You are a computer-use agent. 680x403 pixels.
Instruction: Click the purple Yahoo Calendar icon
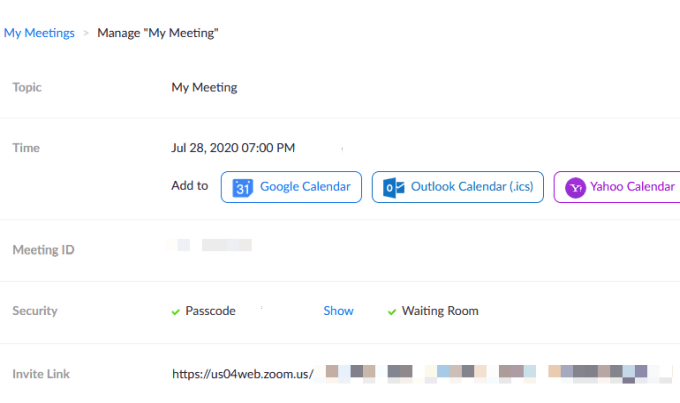pos(575,187)
